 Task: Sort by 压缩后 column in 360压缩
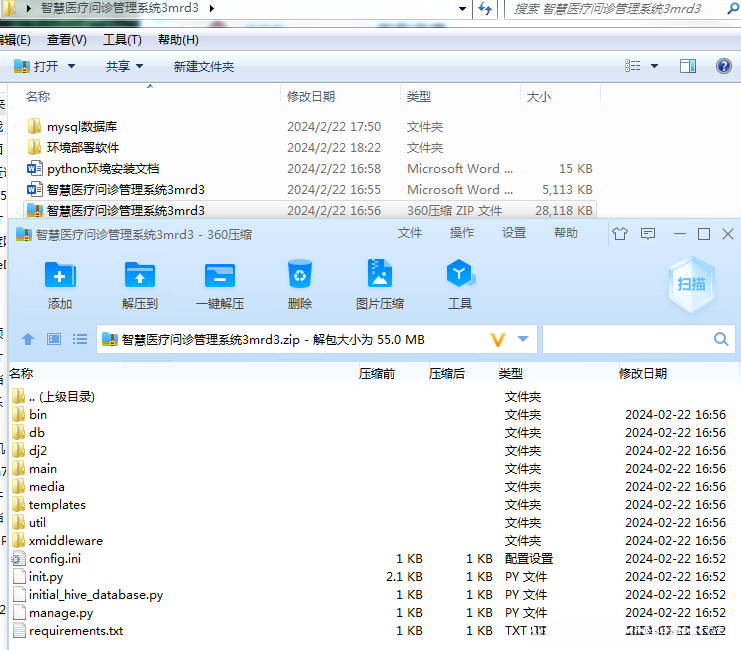[x=447, y=373]
